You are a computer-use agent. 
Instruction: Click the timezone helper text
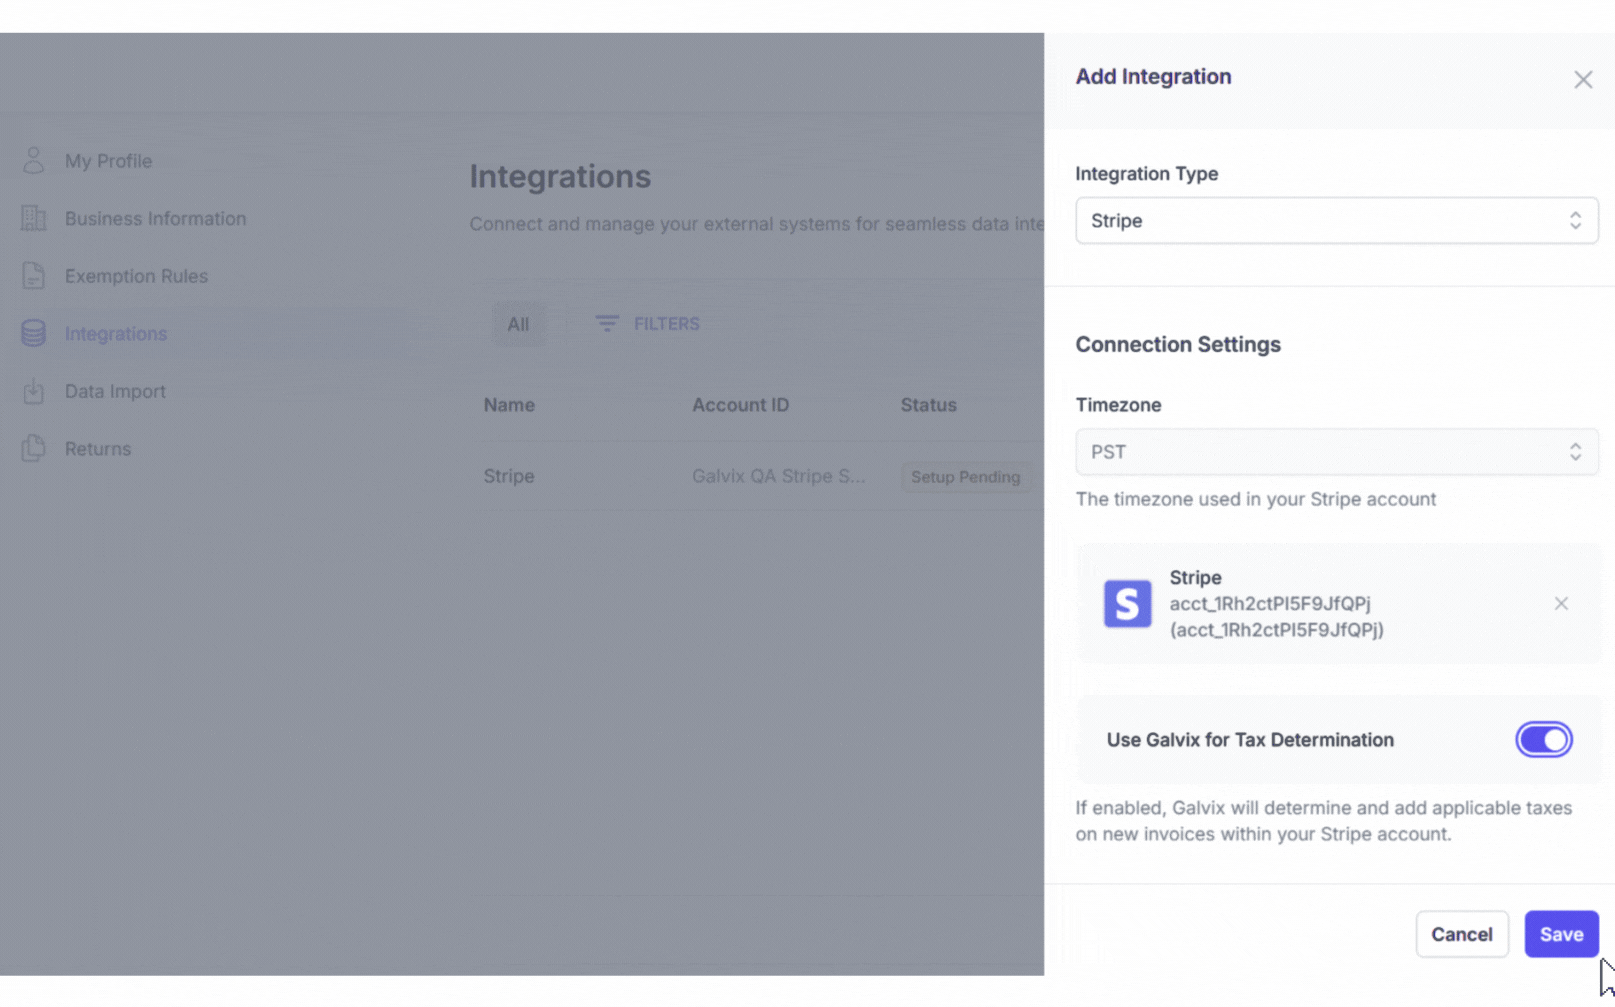1255,499
